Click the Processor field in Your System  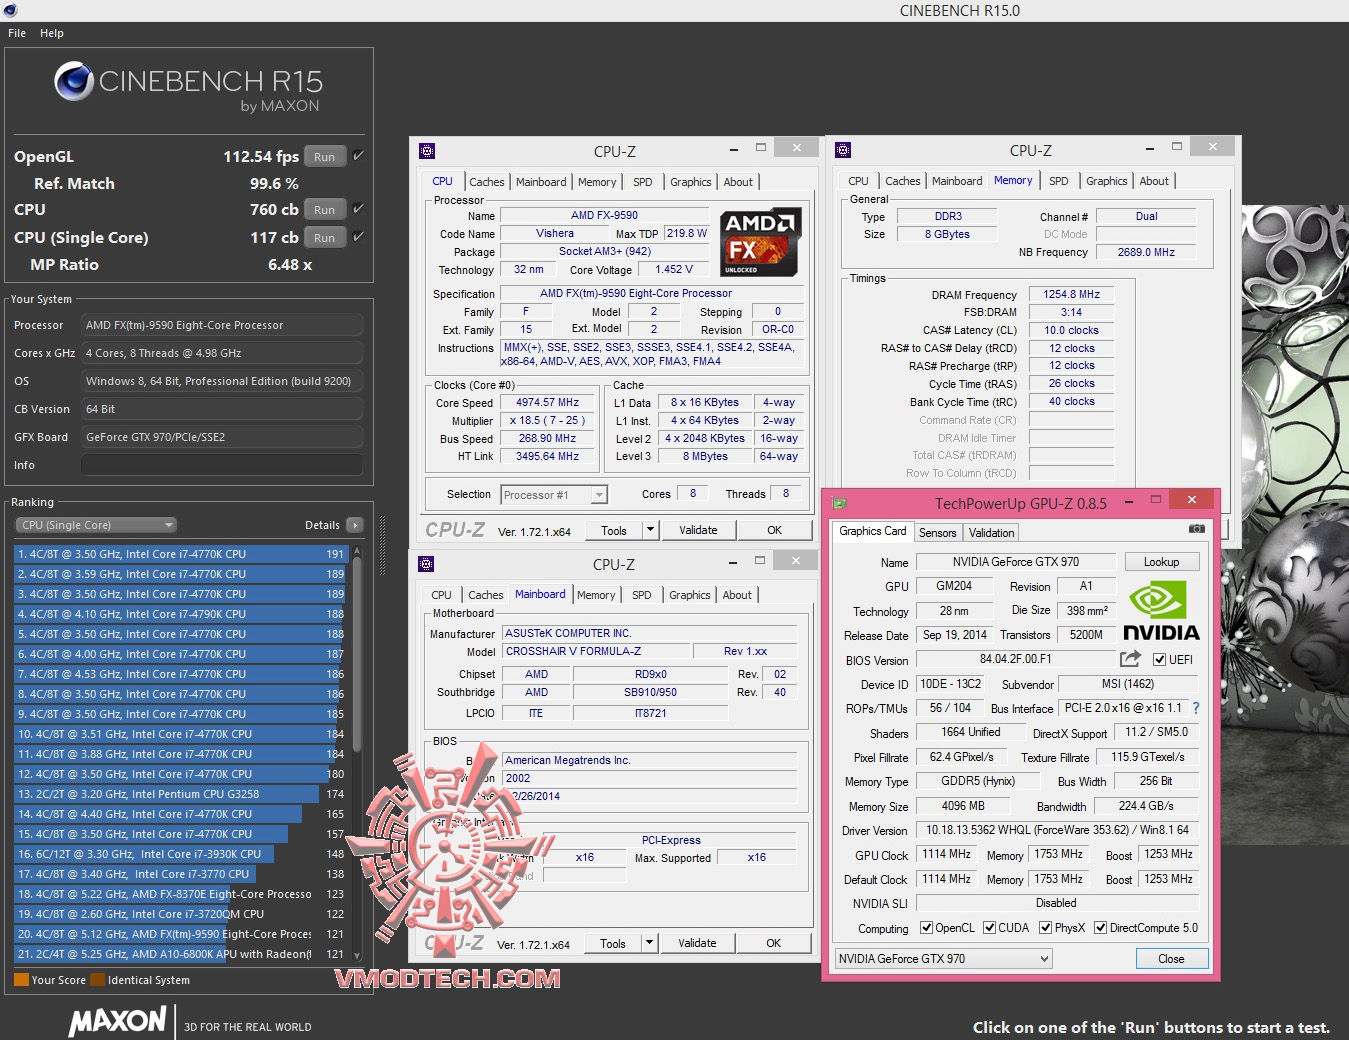pyautogui.click(x=222, y=325)
